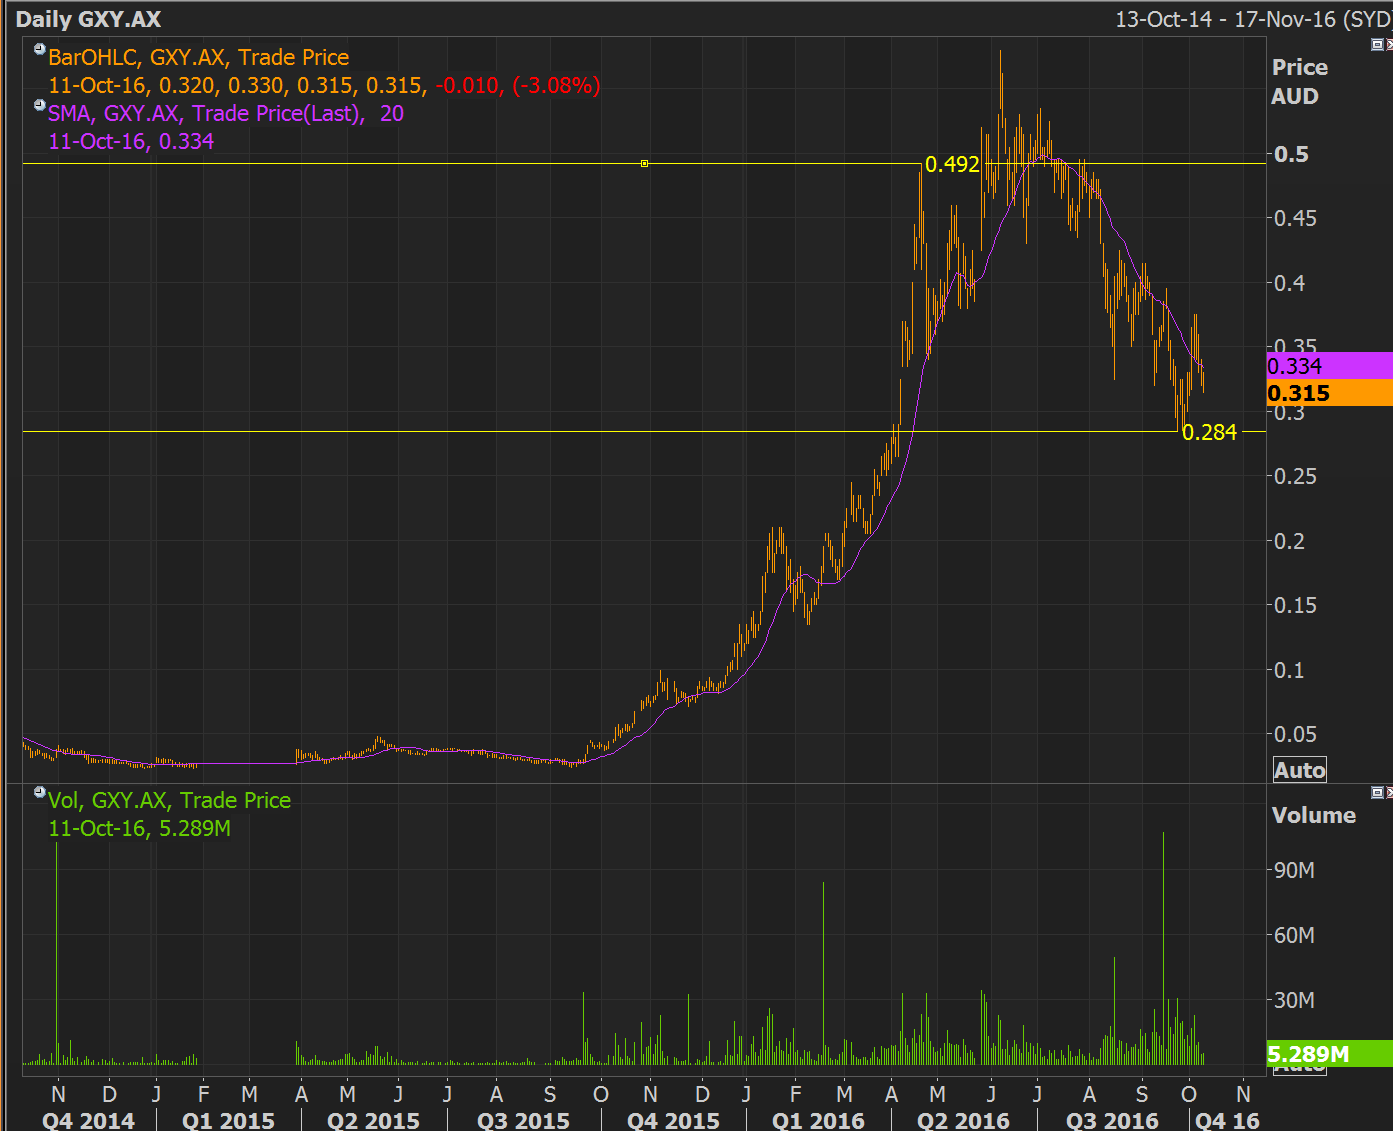Viewport: 1393px width, 1131px height.
Task: Click the 0.05 price axis label
Action: [1295, 734]
